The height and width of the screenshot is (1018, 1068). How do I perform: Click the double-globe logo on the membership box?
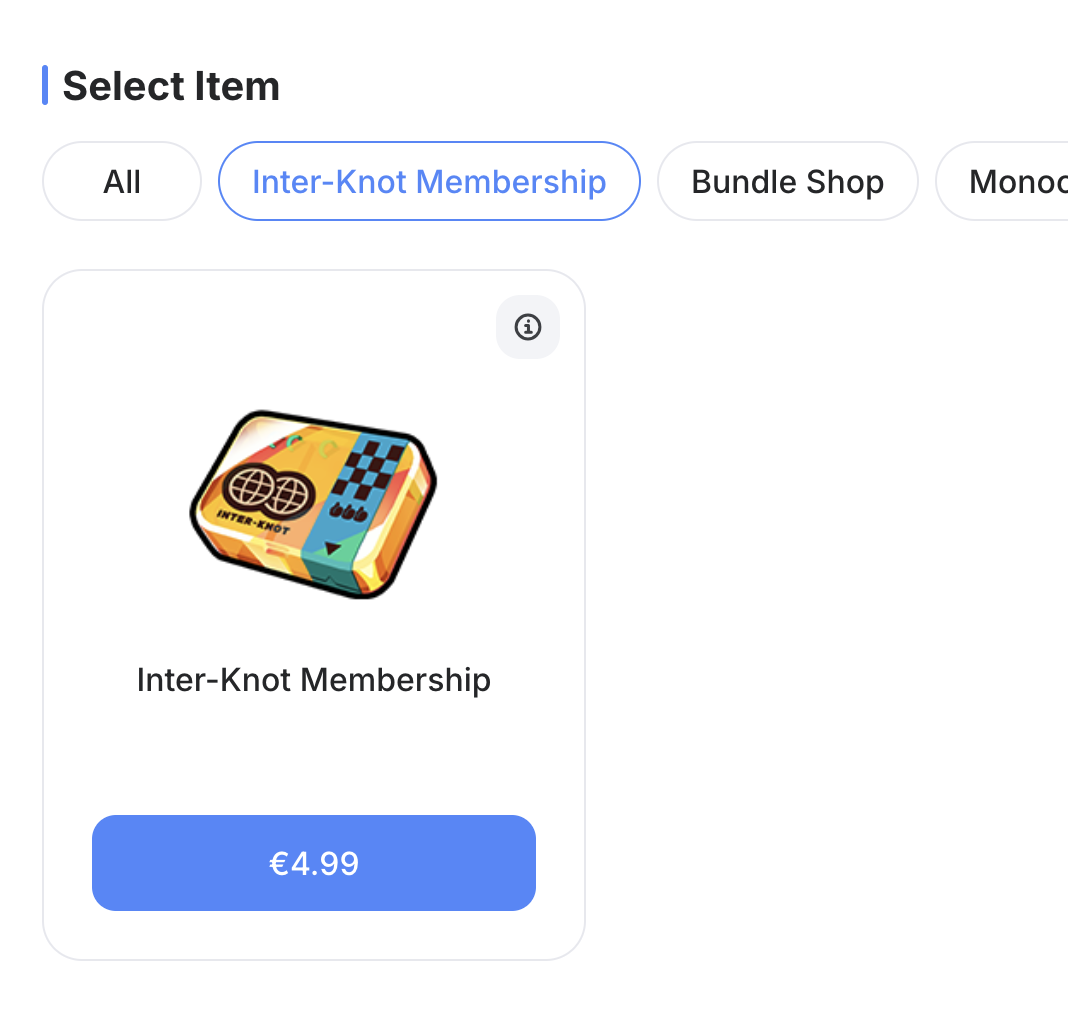click(269, 491)
